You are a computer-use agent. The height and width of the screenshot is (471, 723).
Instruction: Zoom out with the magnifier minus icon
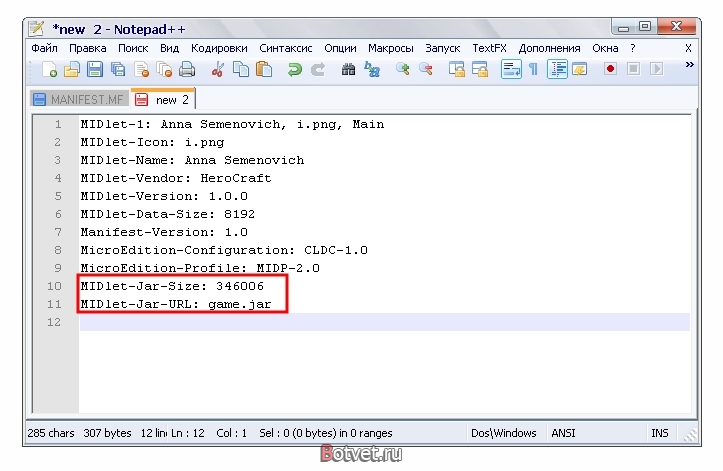[426, 70]
